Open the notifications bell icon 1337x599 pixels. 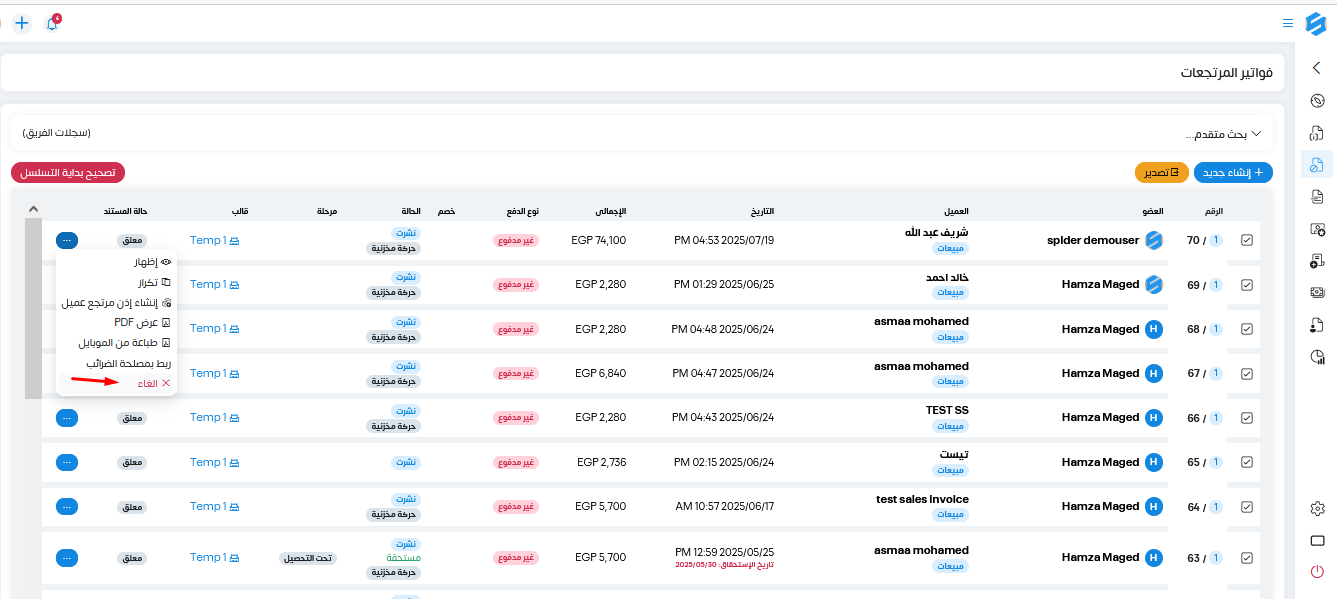(52, 22)
